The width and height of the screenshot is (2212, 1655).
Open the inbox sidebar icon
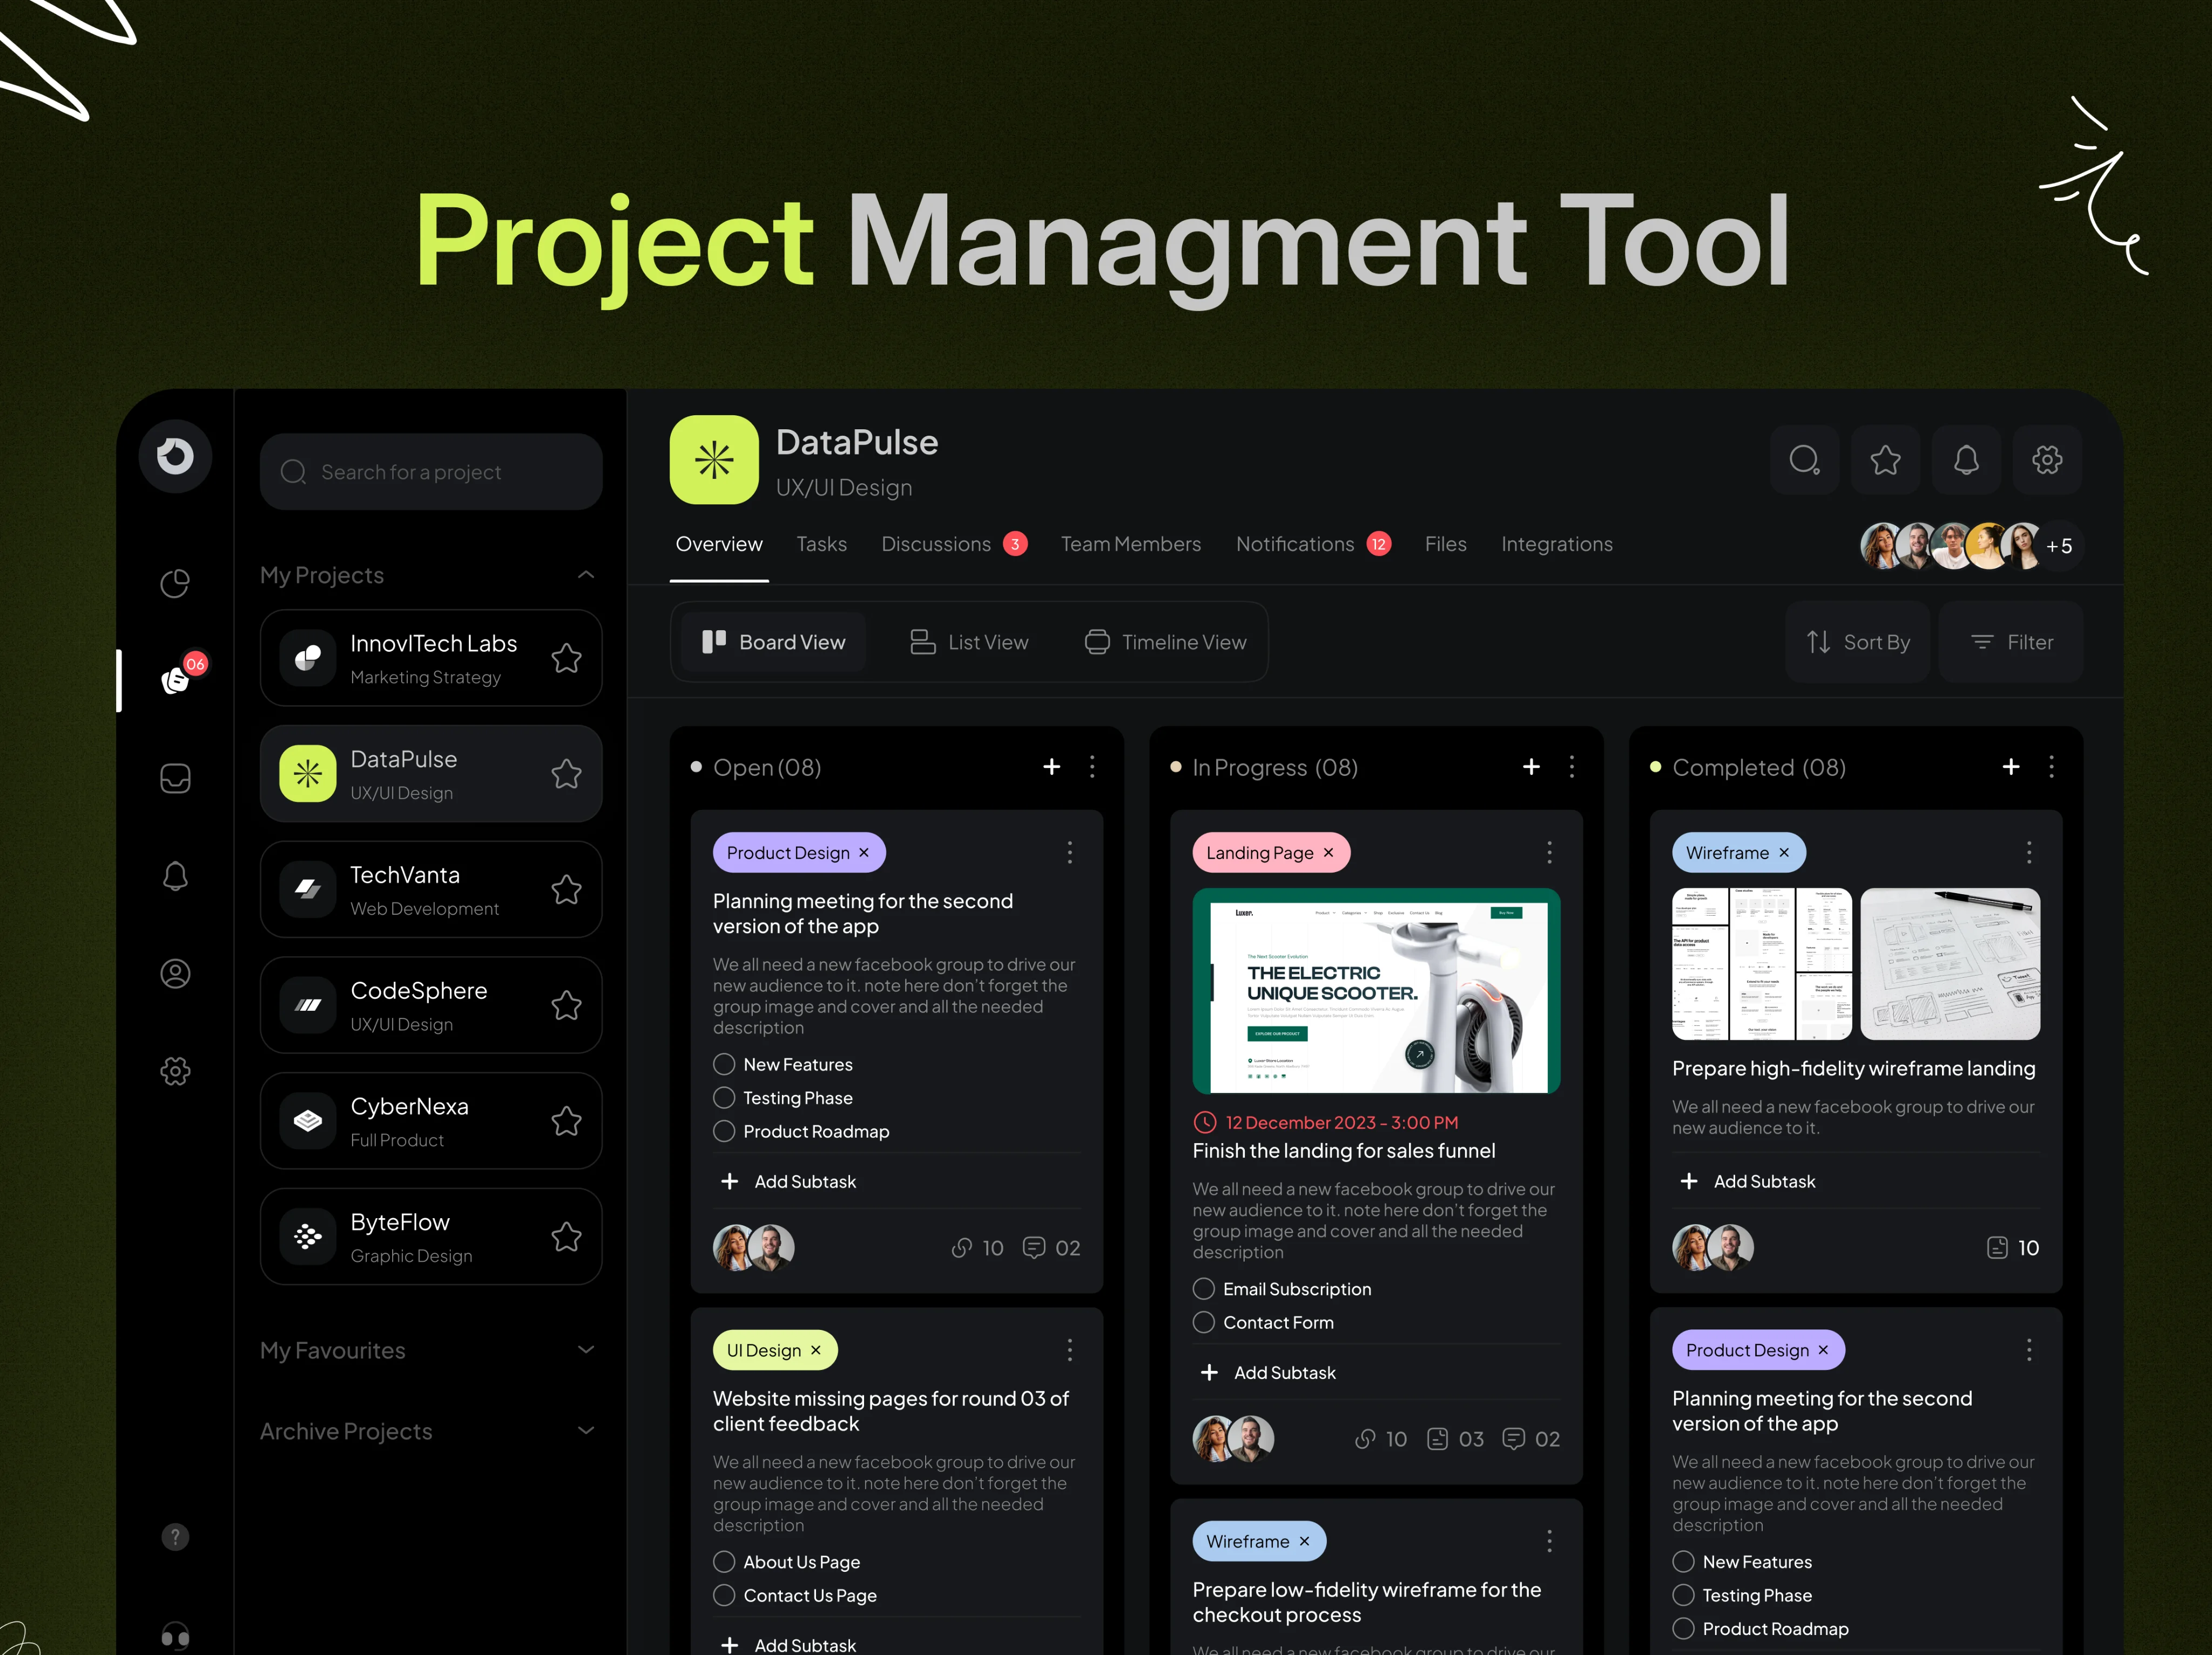coord(175,778)
